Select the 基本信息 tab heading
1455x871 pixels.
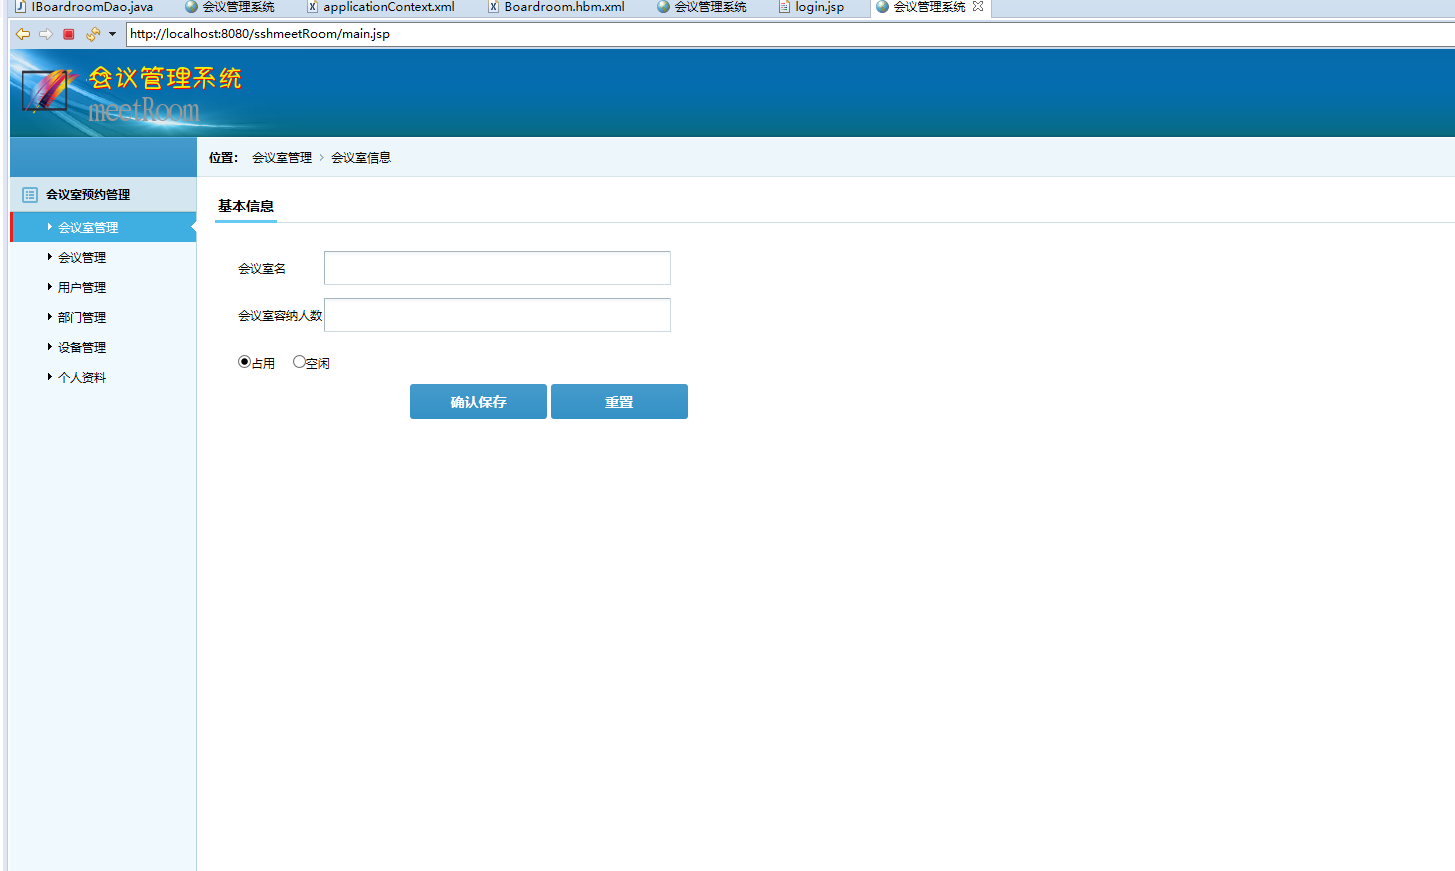[246, 206]
